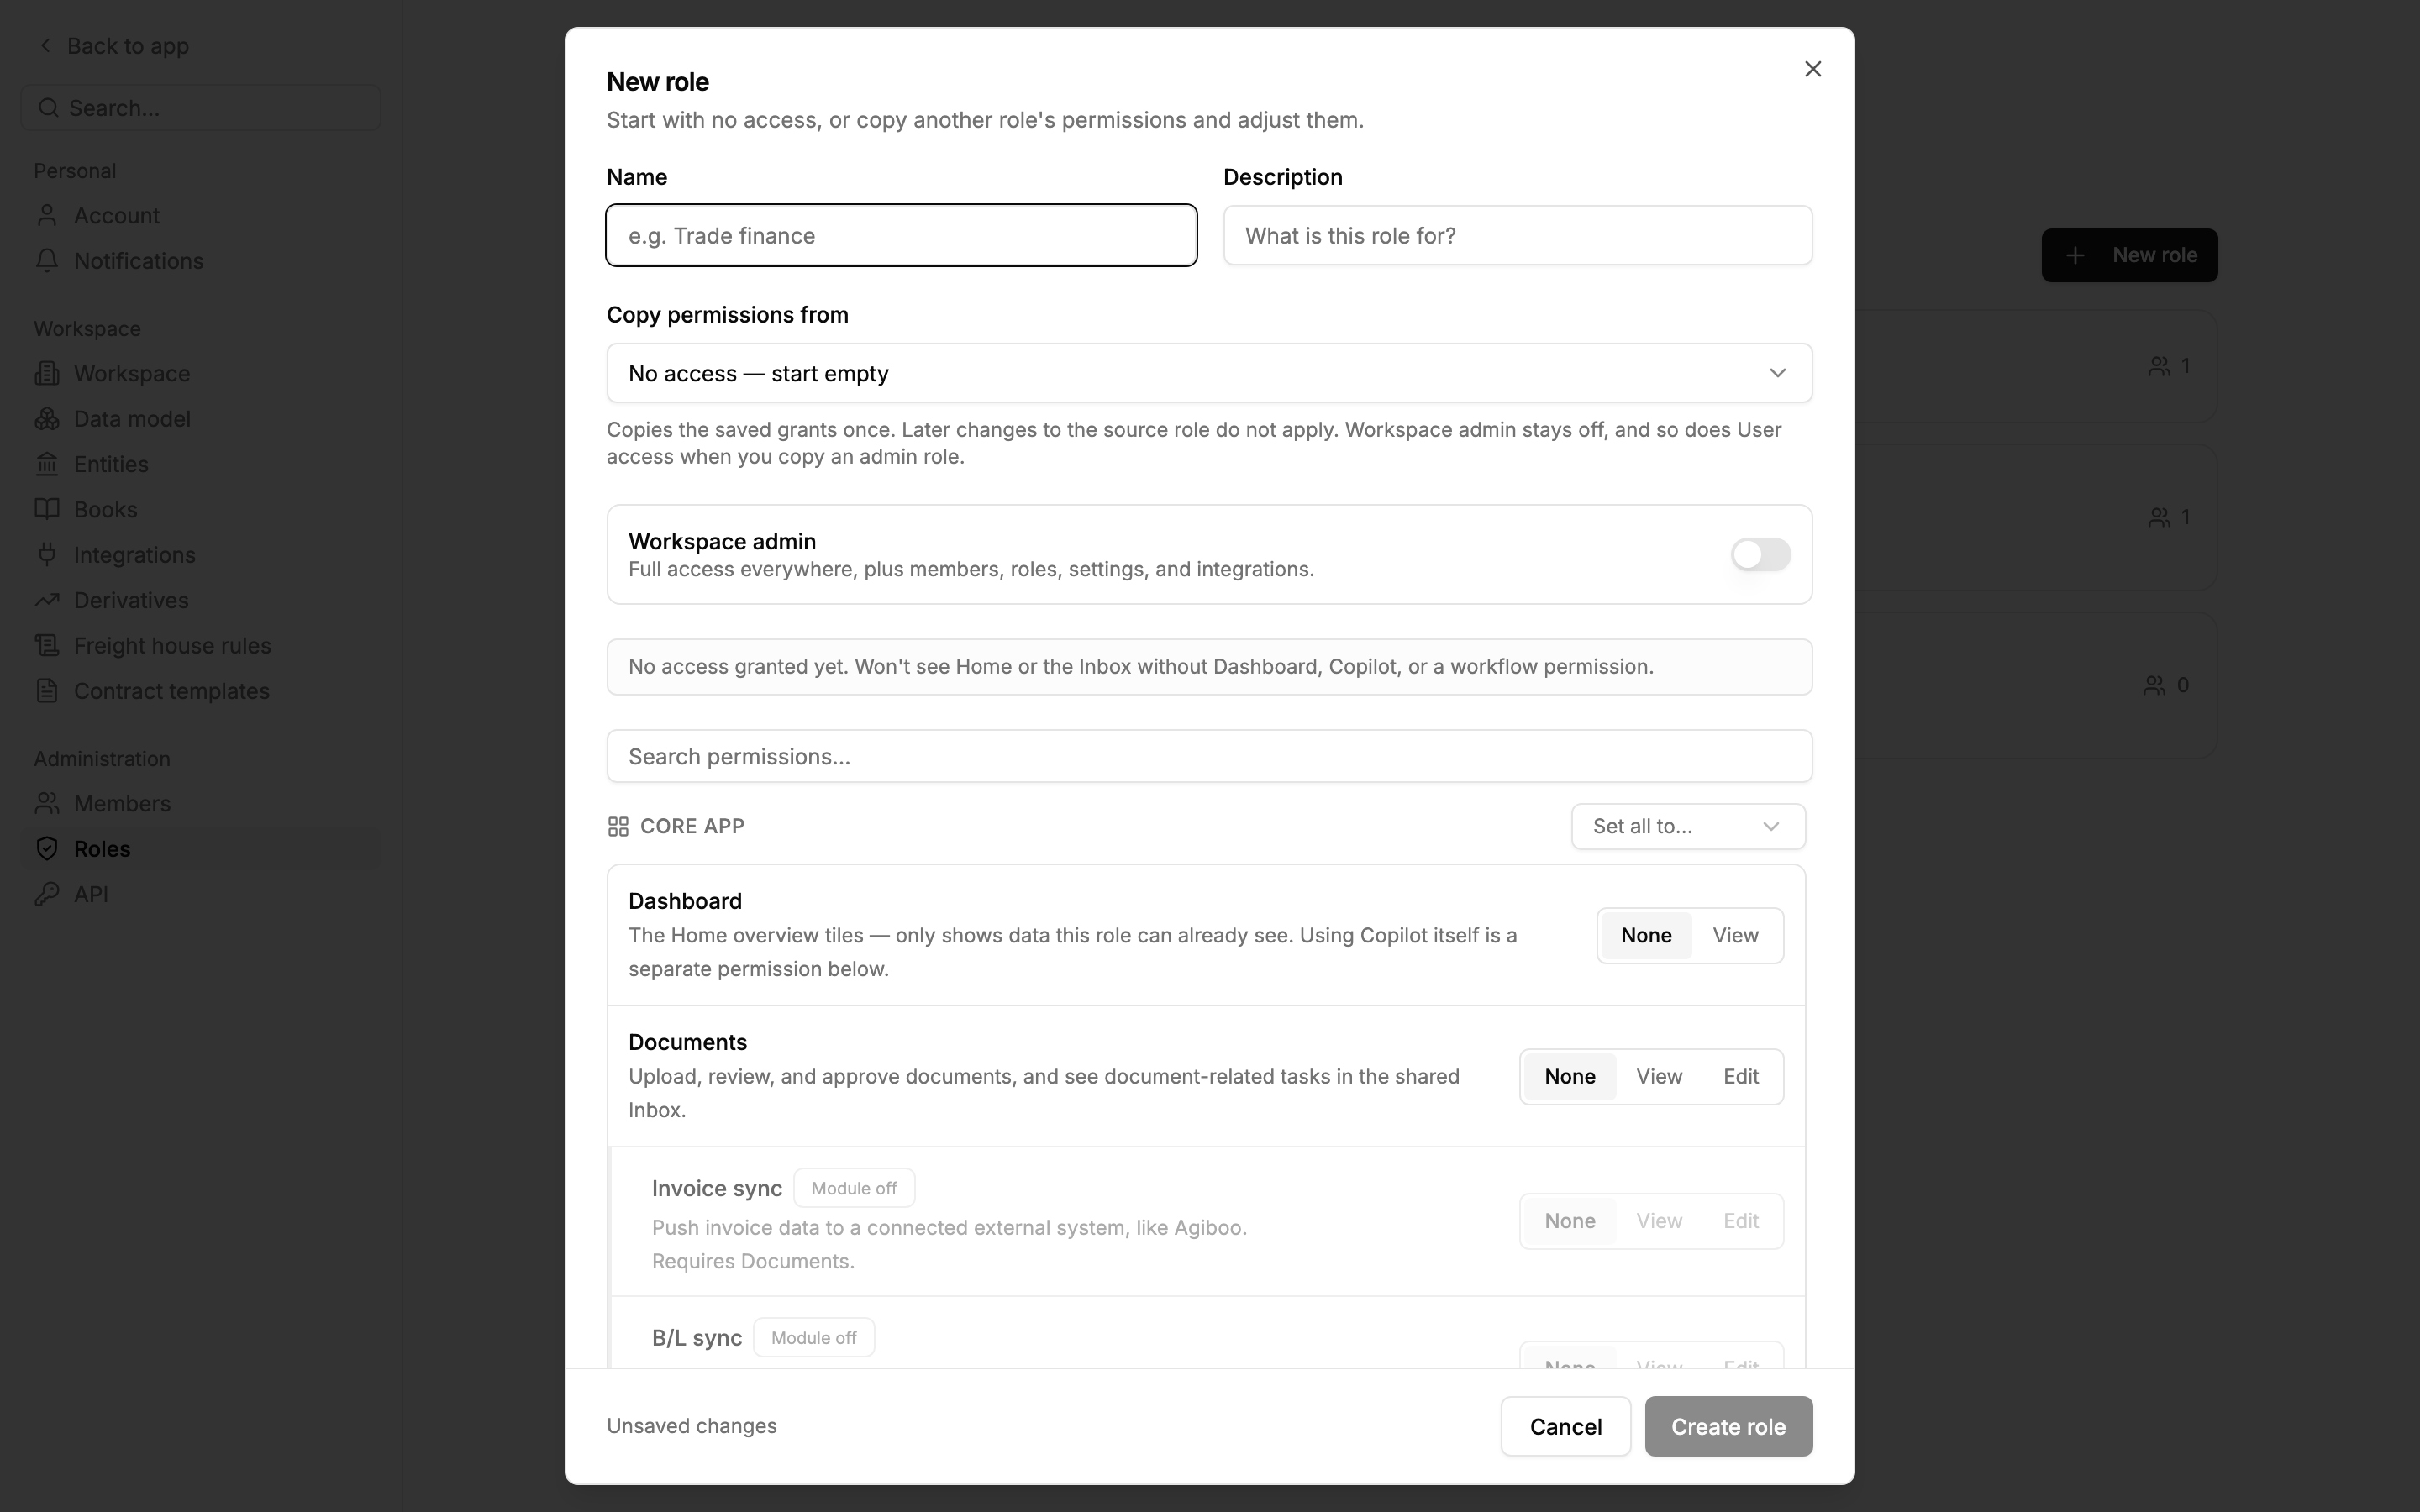Screen dimensions: 2420x1512
Task: Set Dashboard permission to None
Action: click(x=1646, y=936)
